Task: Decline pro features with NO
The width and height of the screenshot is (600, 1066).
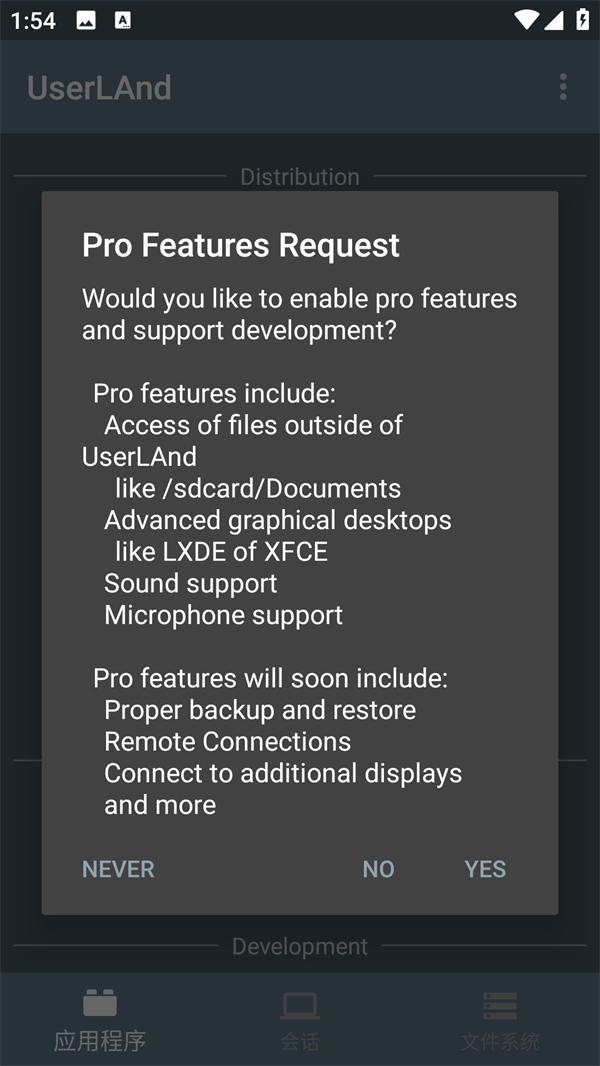Action: coord(378,869)
